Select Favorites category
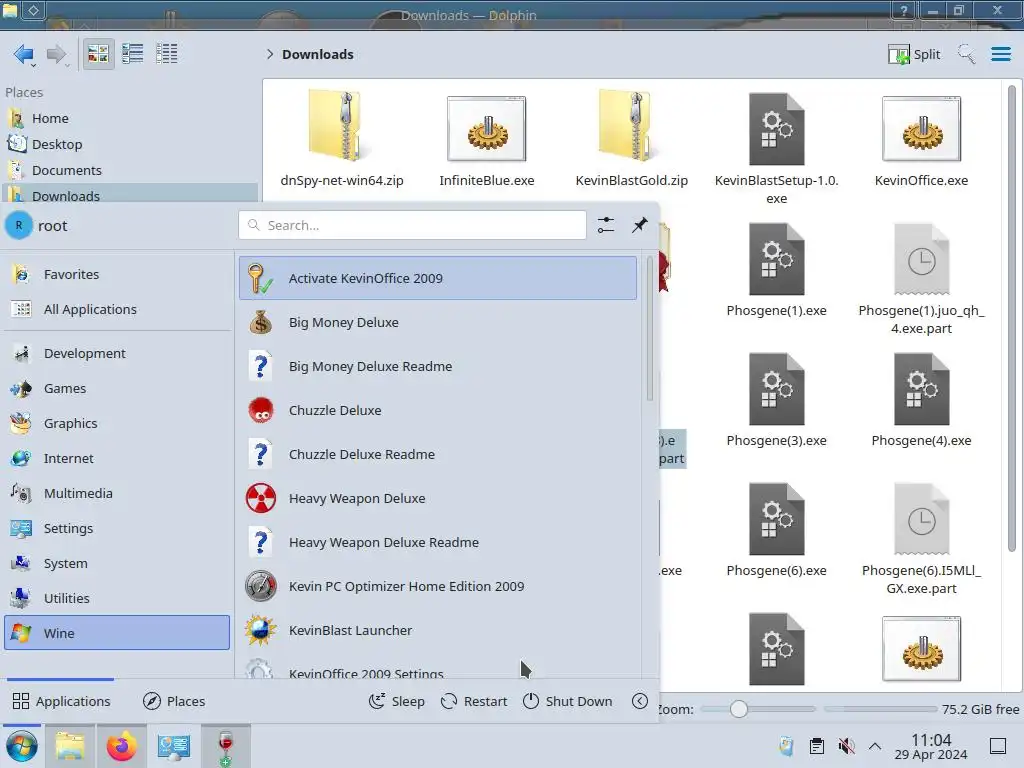Image resolution: width=1024 pixels, height=768 pixels. (x=117, y=274)
